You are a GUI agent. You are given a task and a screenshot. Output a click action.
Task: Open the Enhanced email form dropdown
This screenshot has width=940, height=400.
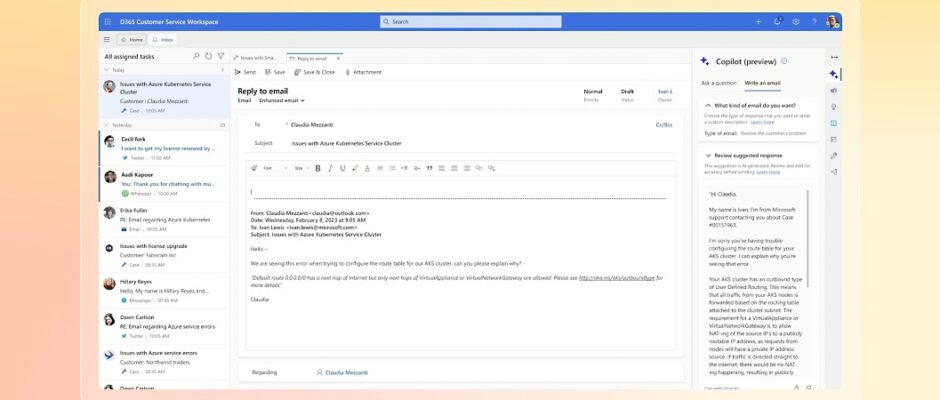pyautogui.click(x=282, y=100)
